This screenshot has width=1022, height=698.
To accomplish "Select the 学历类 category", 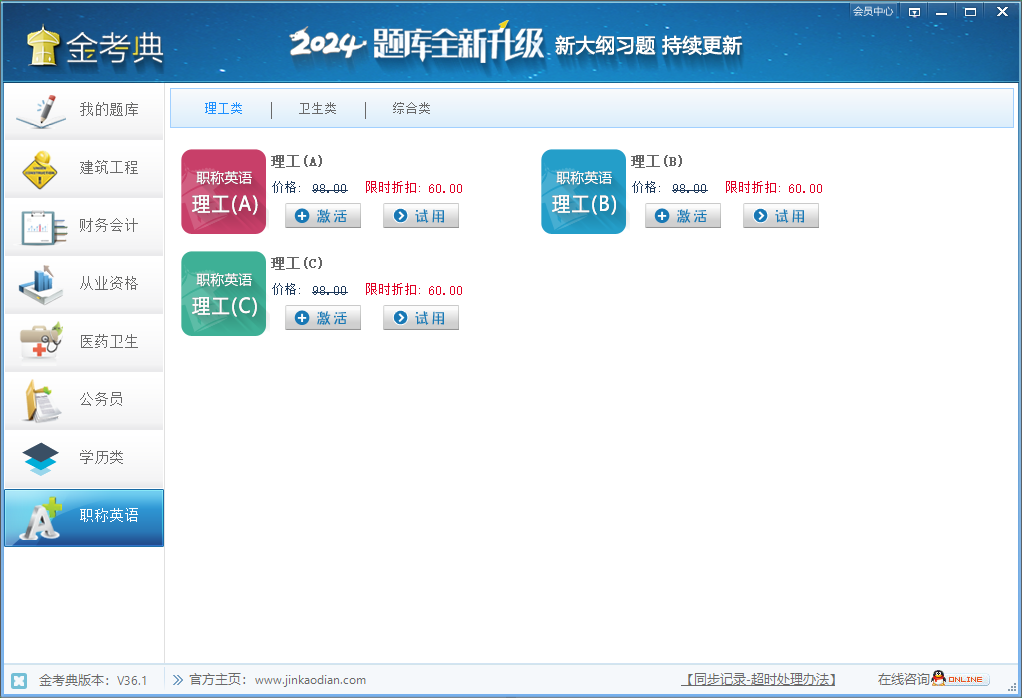I will click(84, 459).
